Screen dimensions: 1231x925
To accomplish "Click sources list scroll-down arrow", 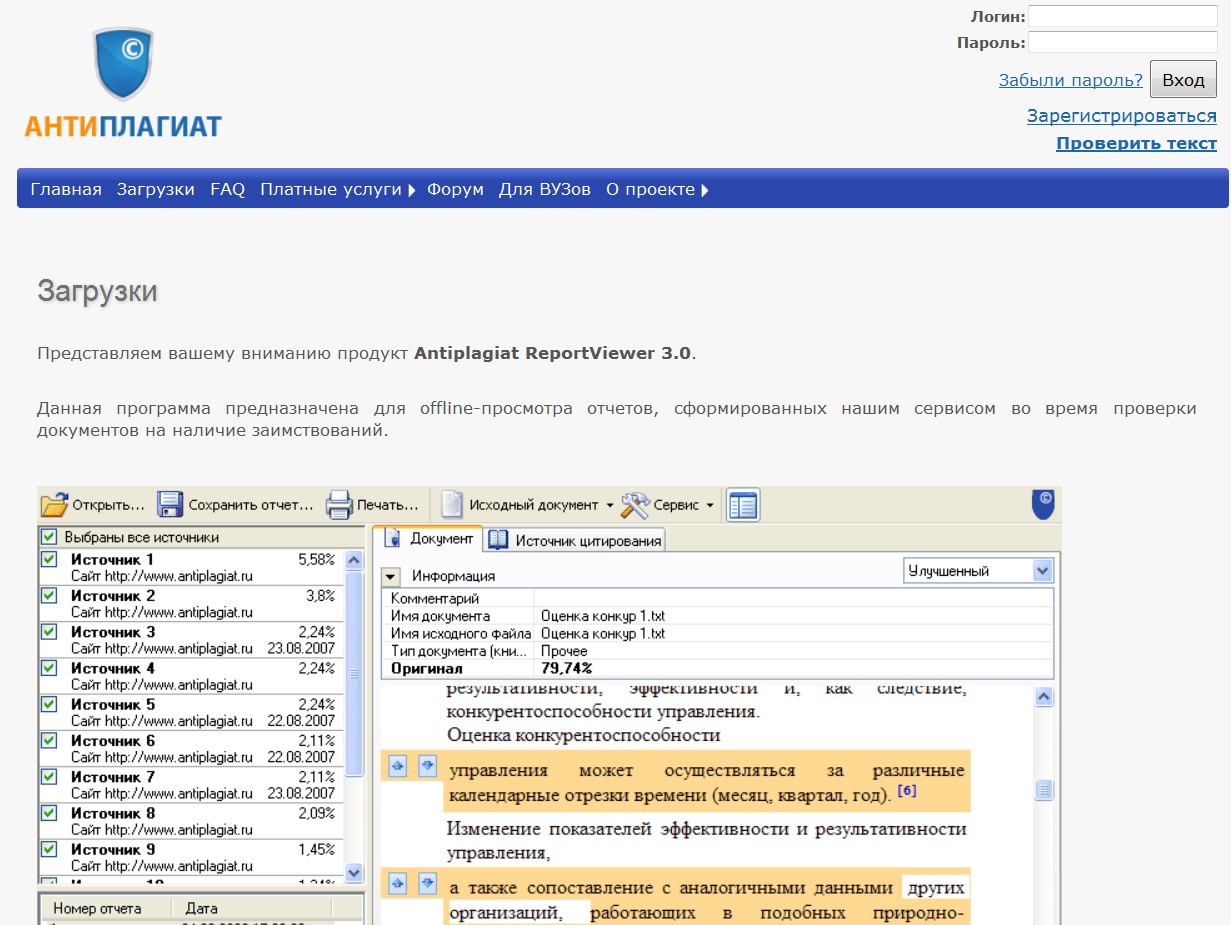I will [x=354, y=872].
